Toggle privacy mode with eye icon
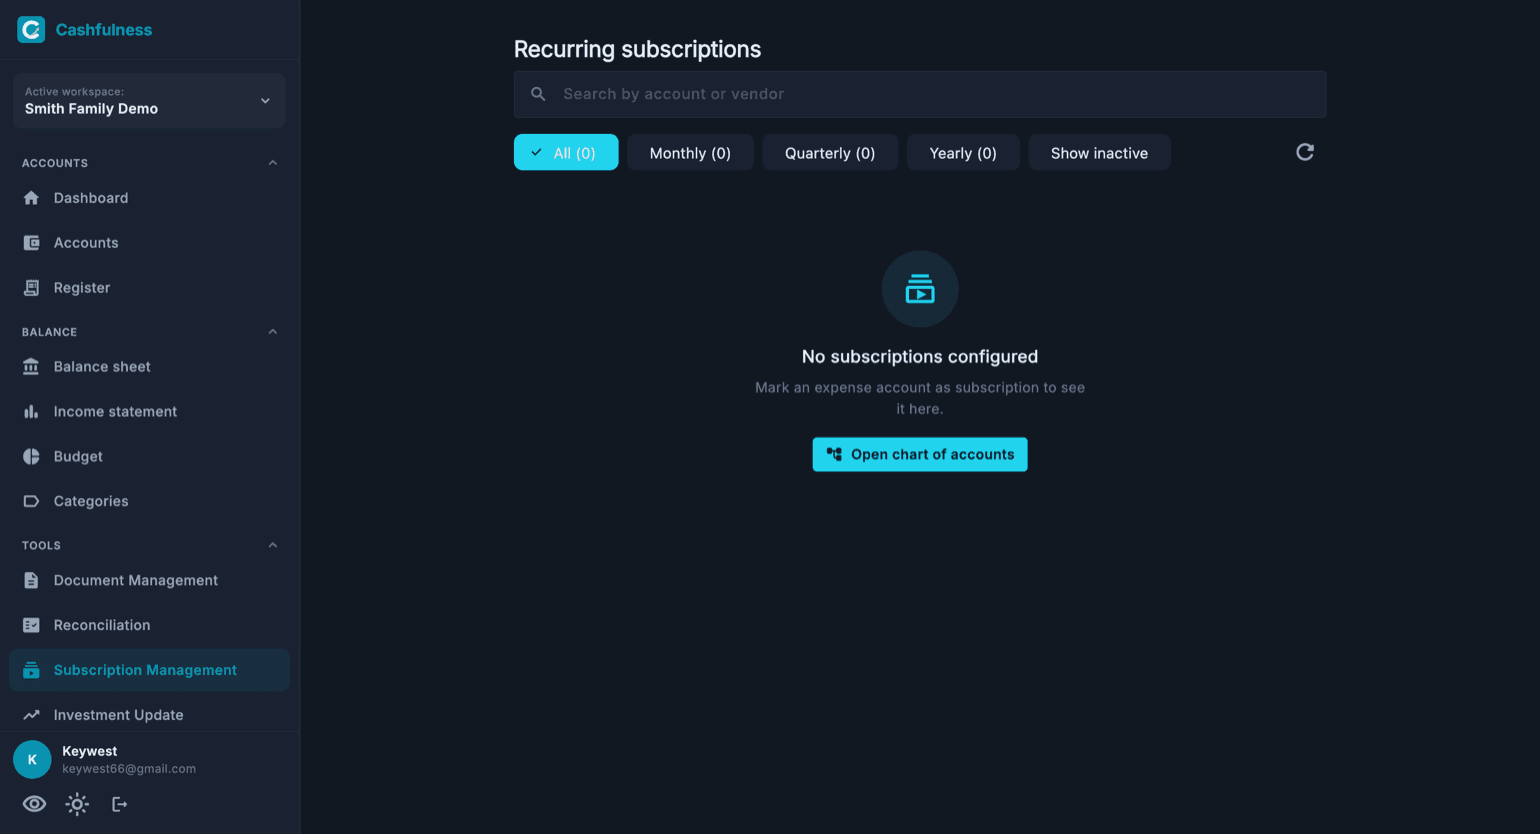 point(34,804)
